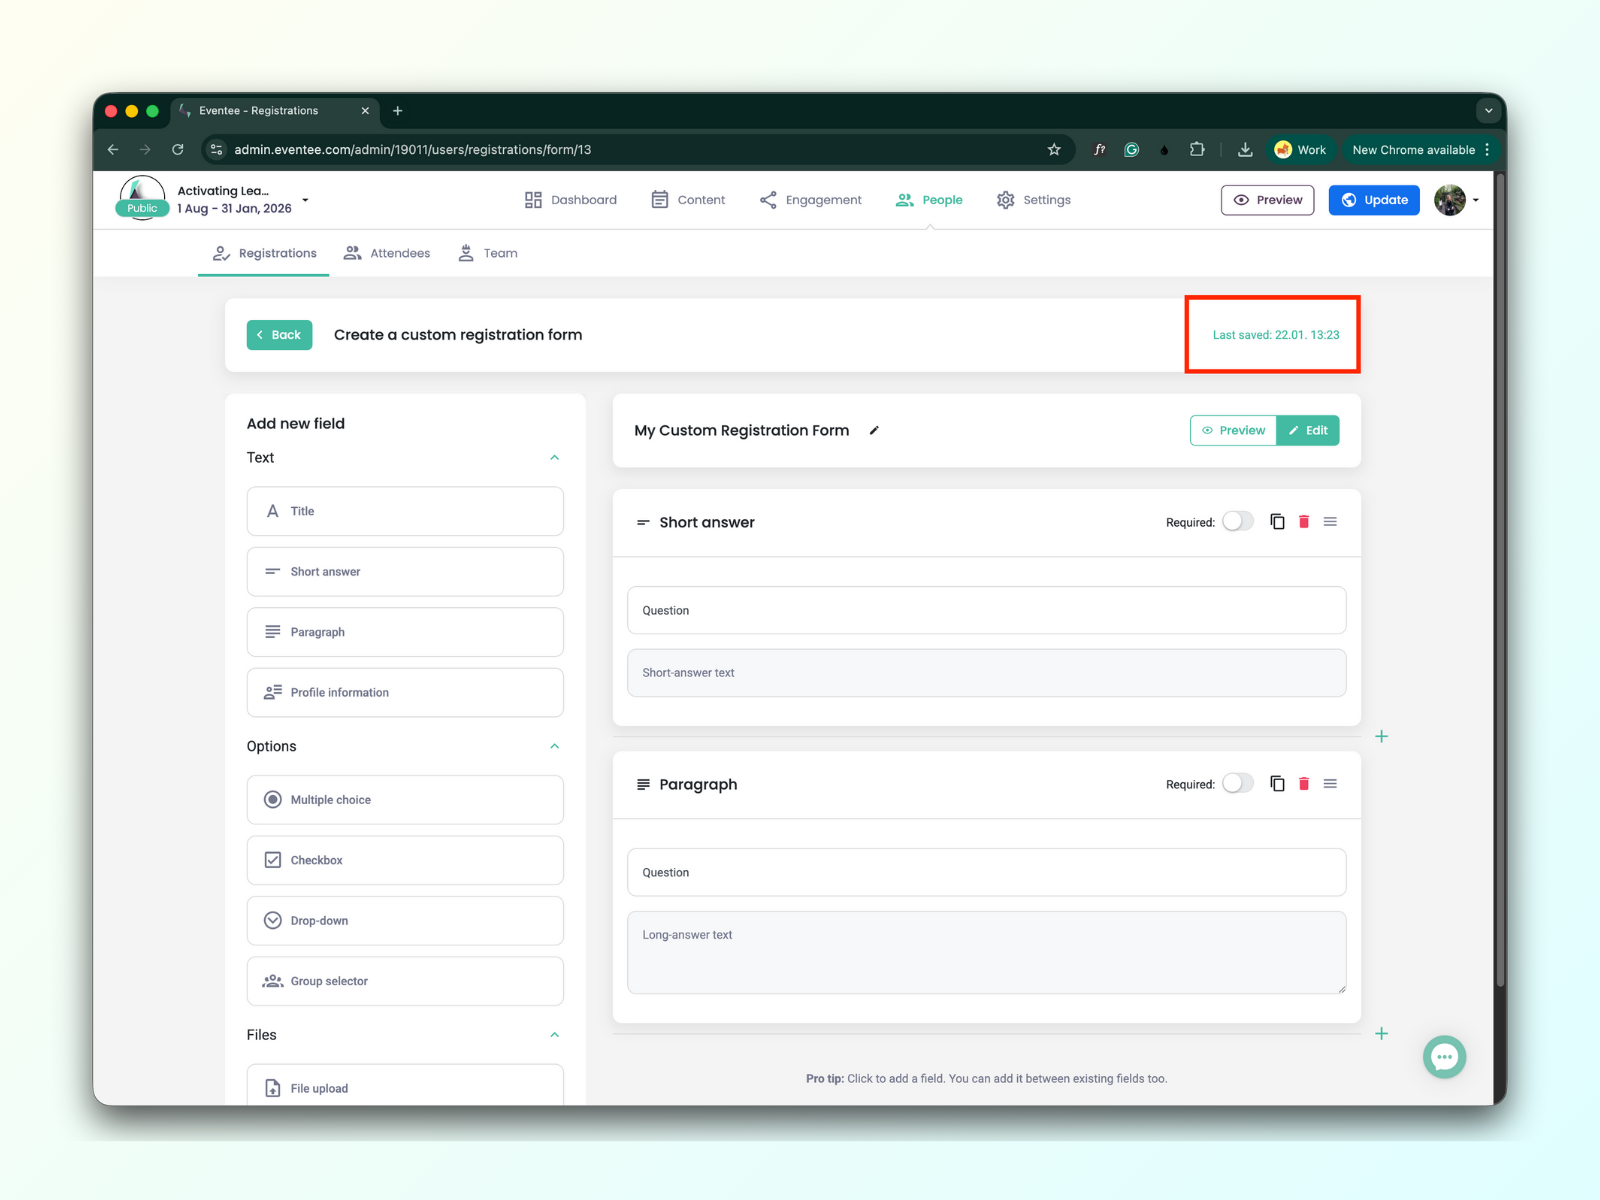Delete the Paragraph field
Viewport: 1600px width, 1200px height.
[x=1304, y=784]
